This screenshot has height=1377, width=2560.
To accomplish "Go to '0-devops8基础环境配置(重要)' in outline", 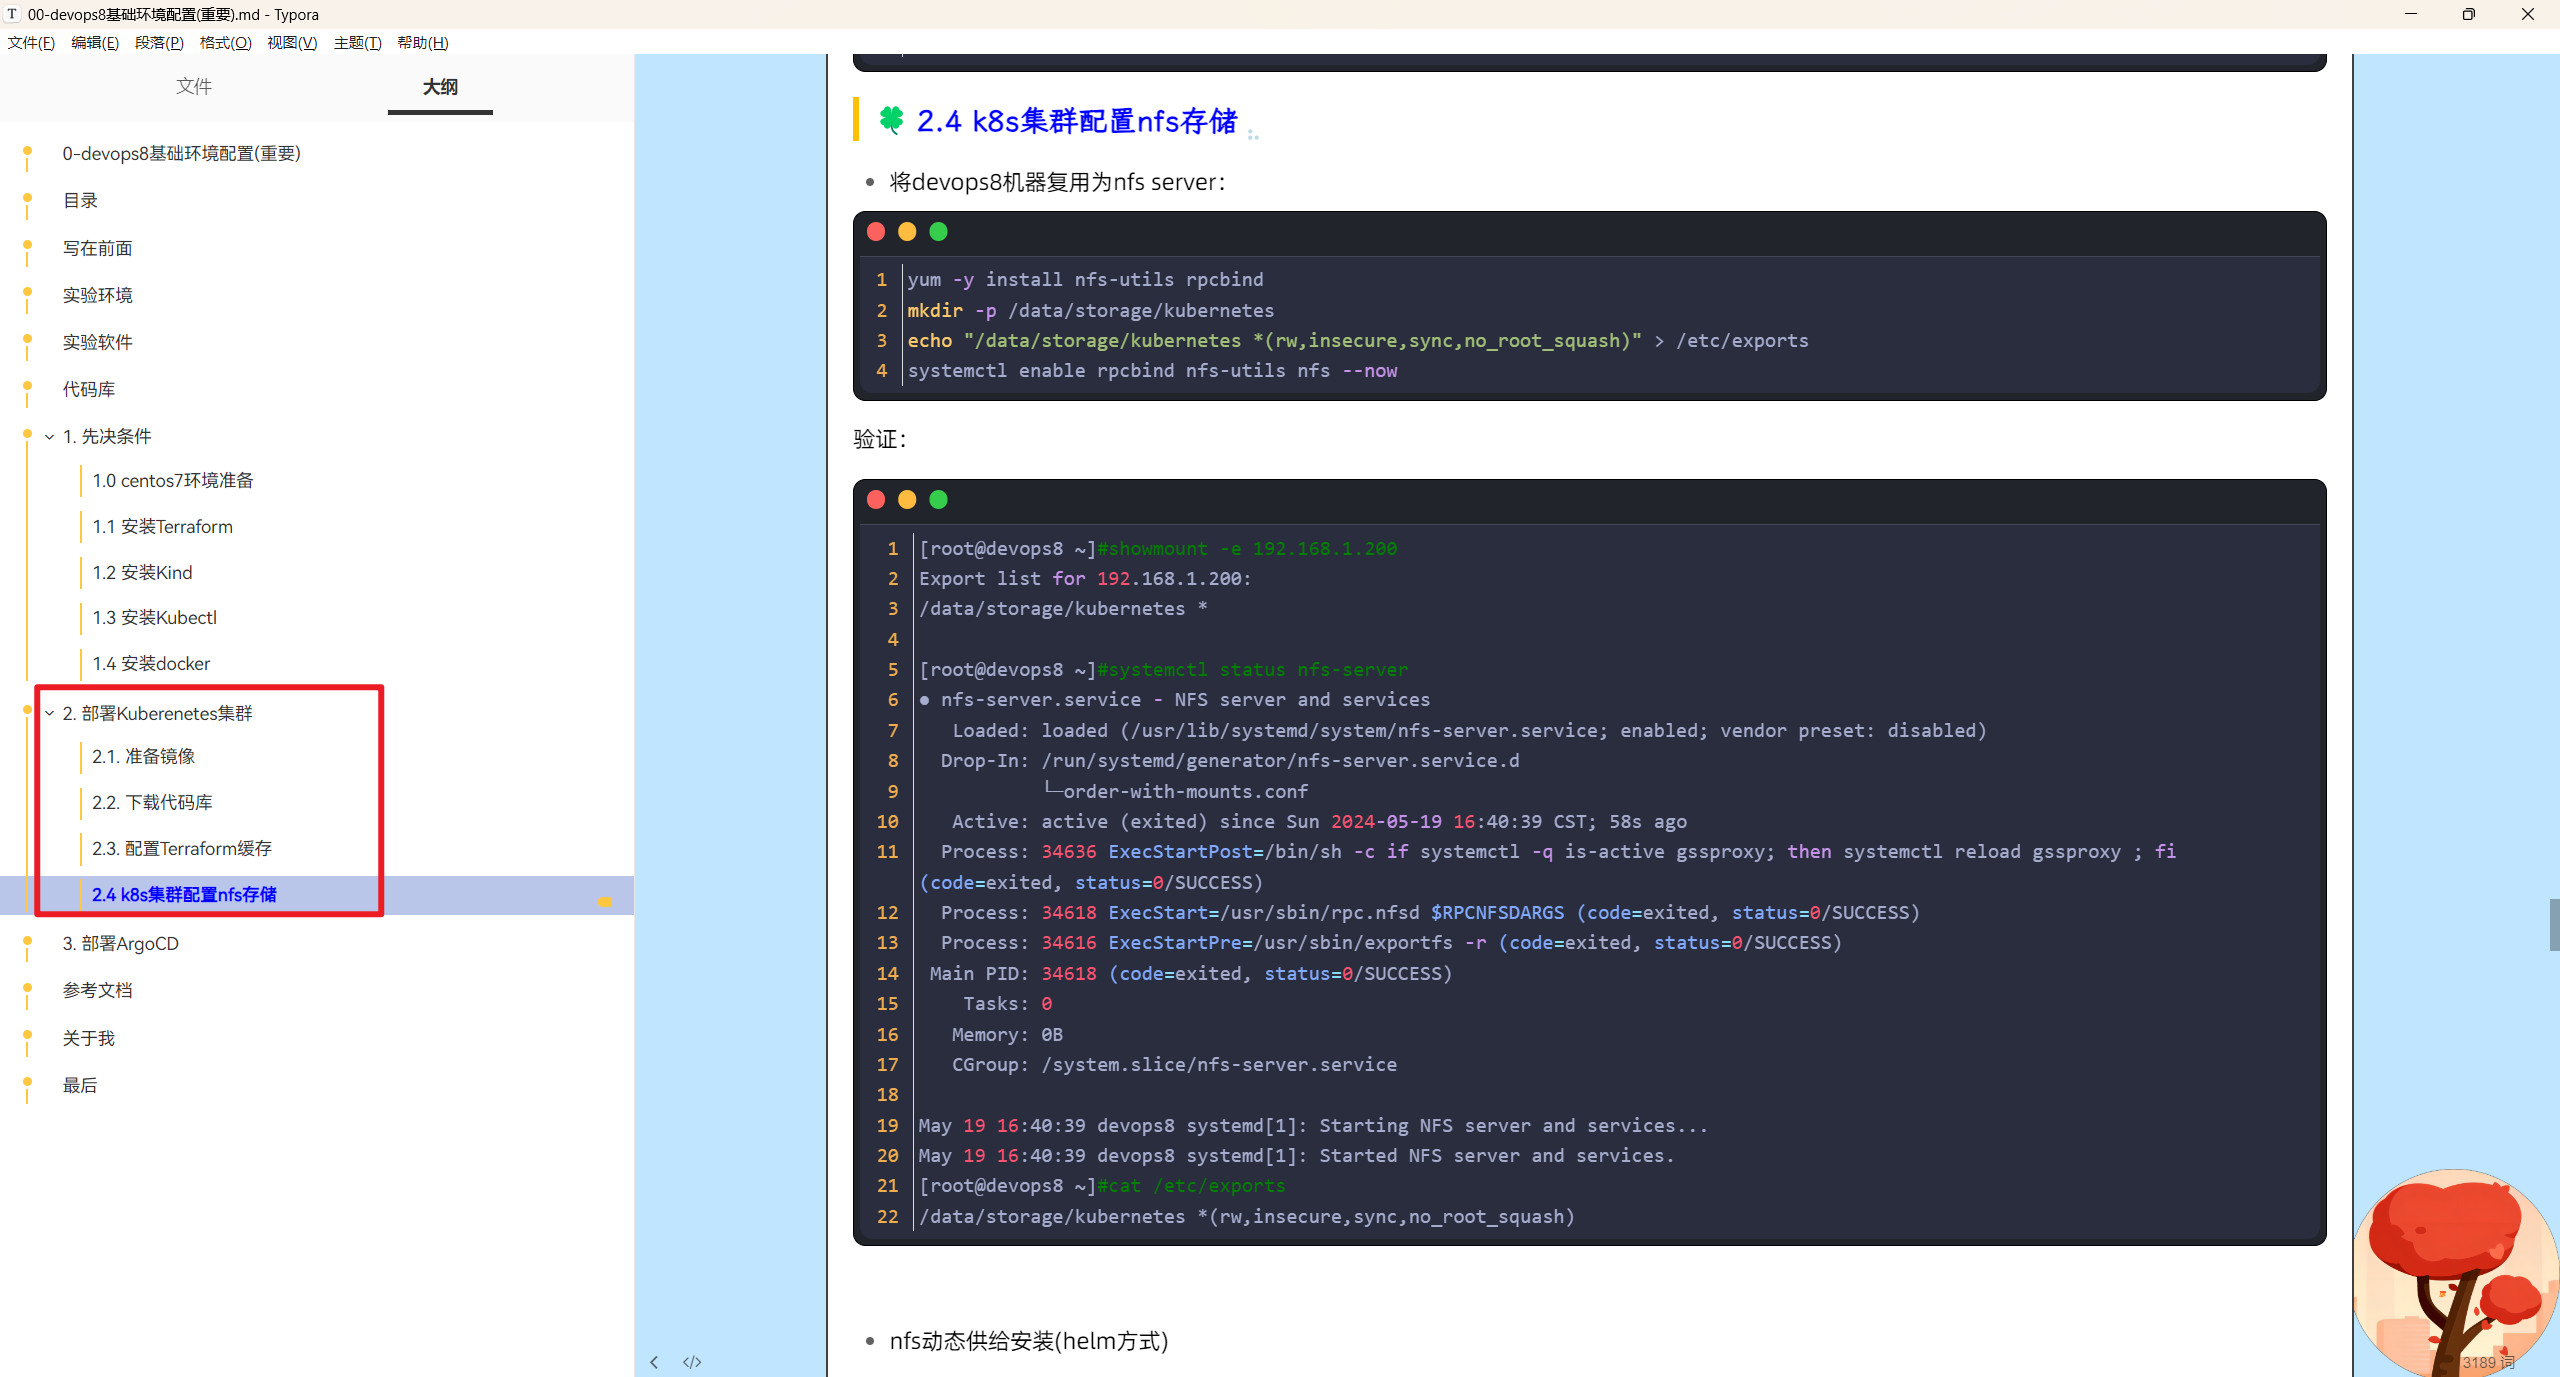I will click(x=181, y=153).
